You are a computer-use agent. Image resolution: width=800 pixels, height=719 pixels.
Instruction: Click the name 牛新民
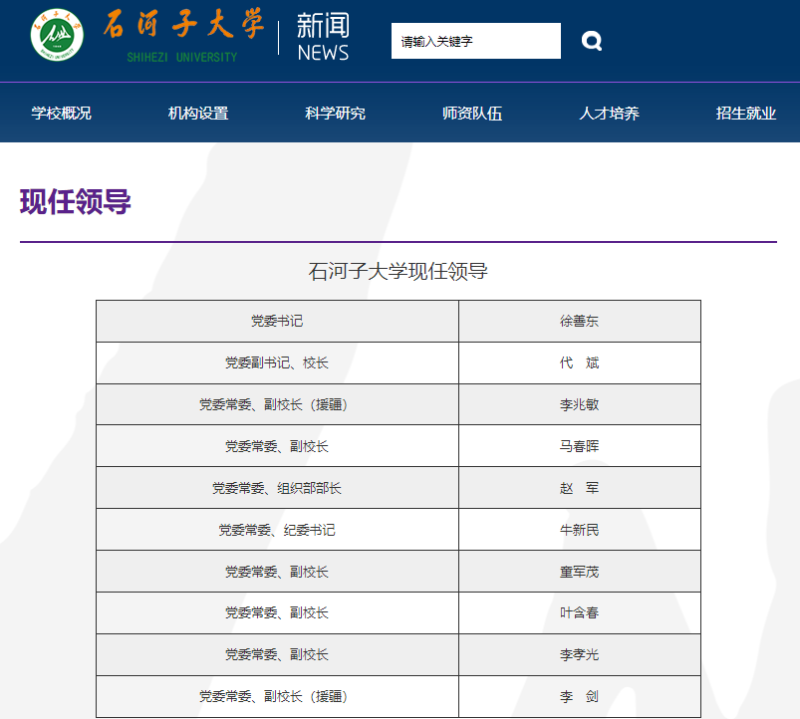[x=579, y=530]
